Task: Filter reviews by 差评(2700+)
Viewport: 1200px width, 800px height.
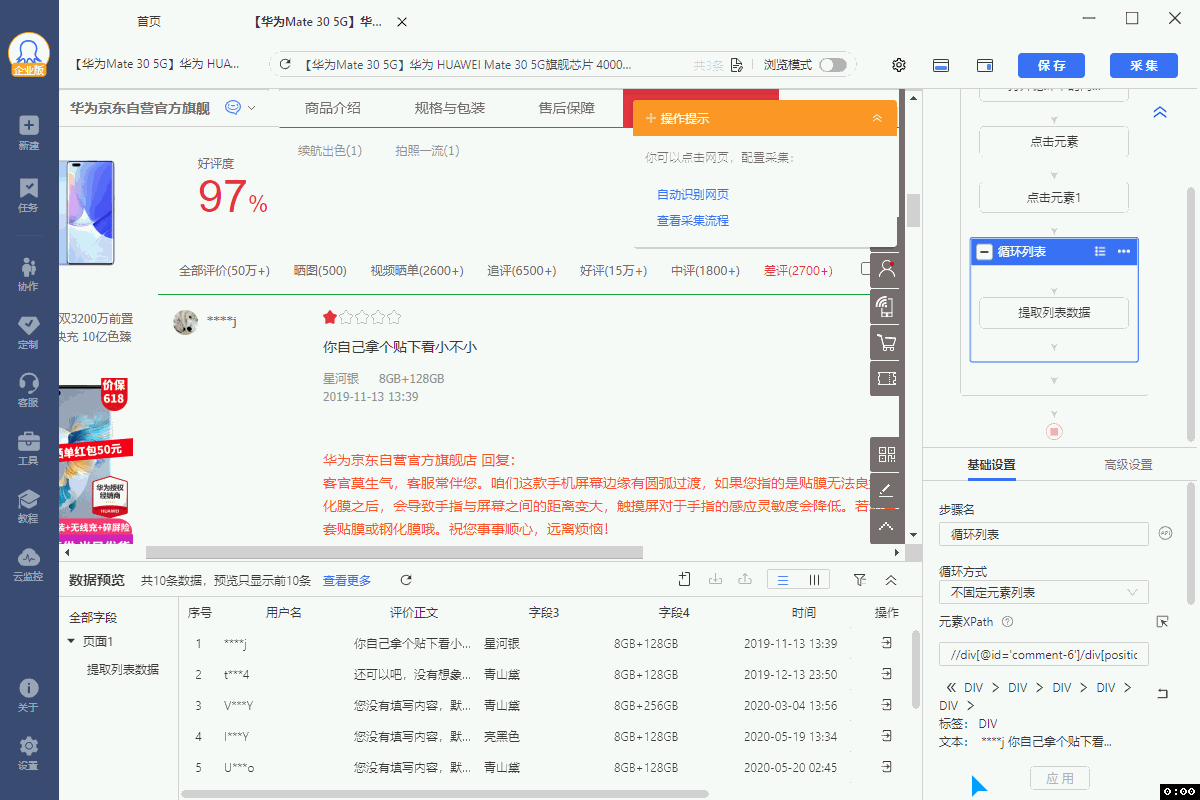Action: [x=798, y=270]
